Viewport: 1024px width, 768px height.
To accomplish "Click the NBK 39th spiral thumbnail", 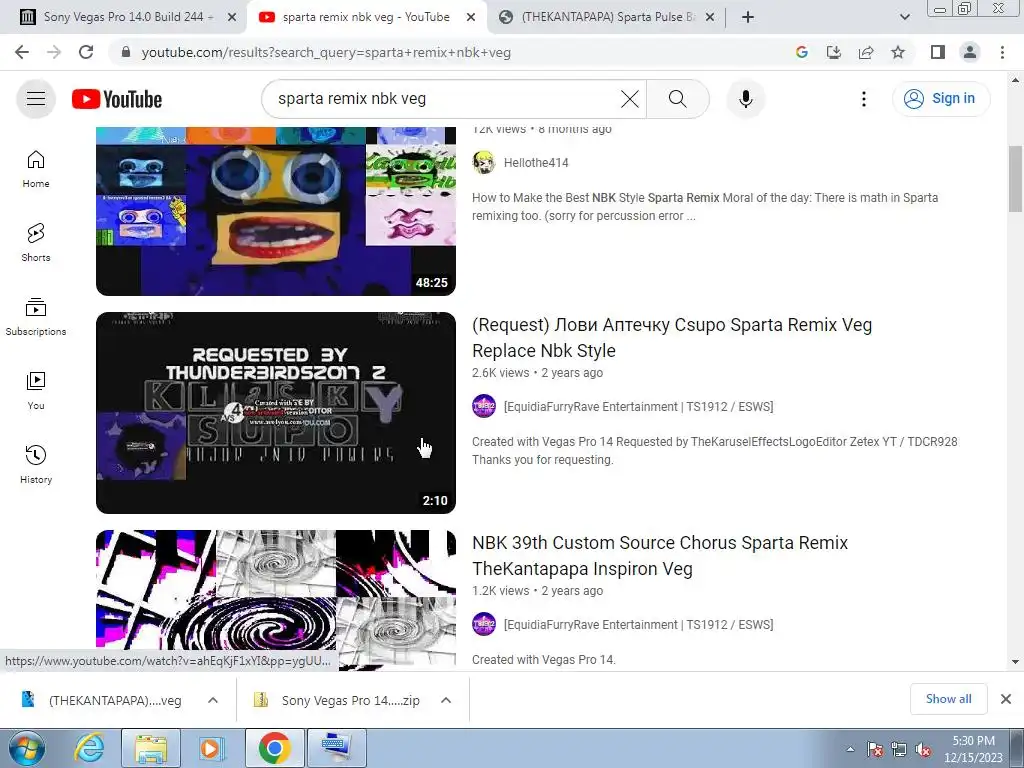I will click(x=276, y=600).
